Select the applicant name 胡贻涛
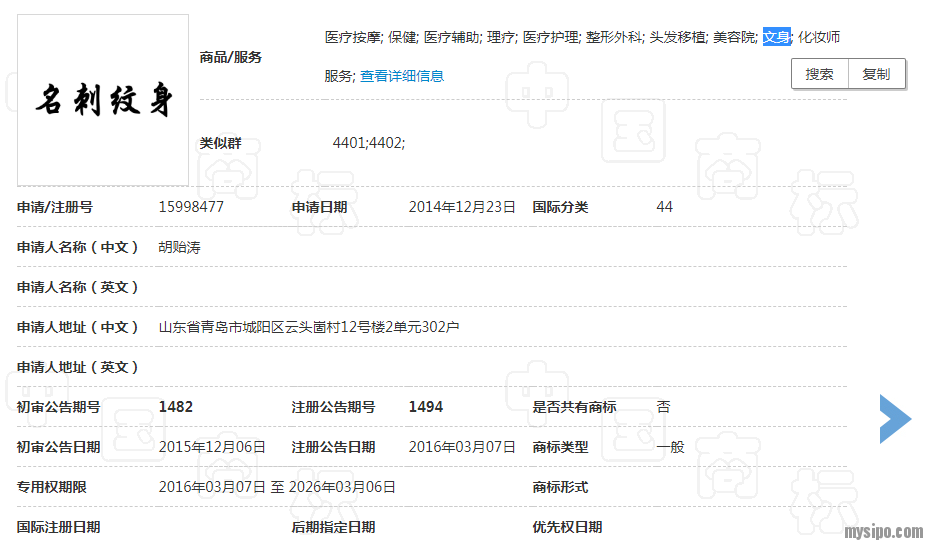928x545 pixels. pyautogui.click(x=179, y=247)
